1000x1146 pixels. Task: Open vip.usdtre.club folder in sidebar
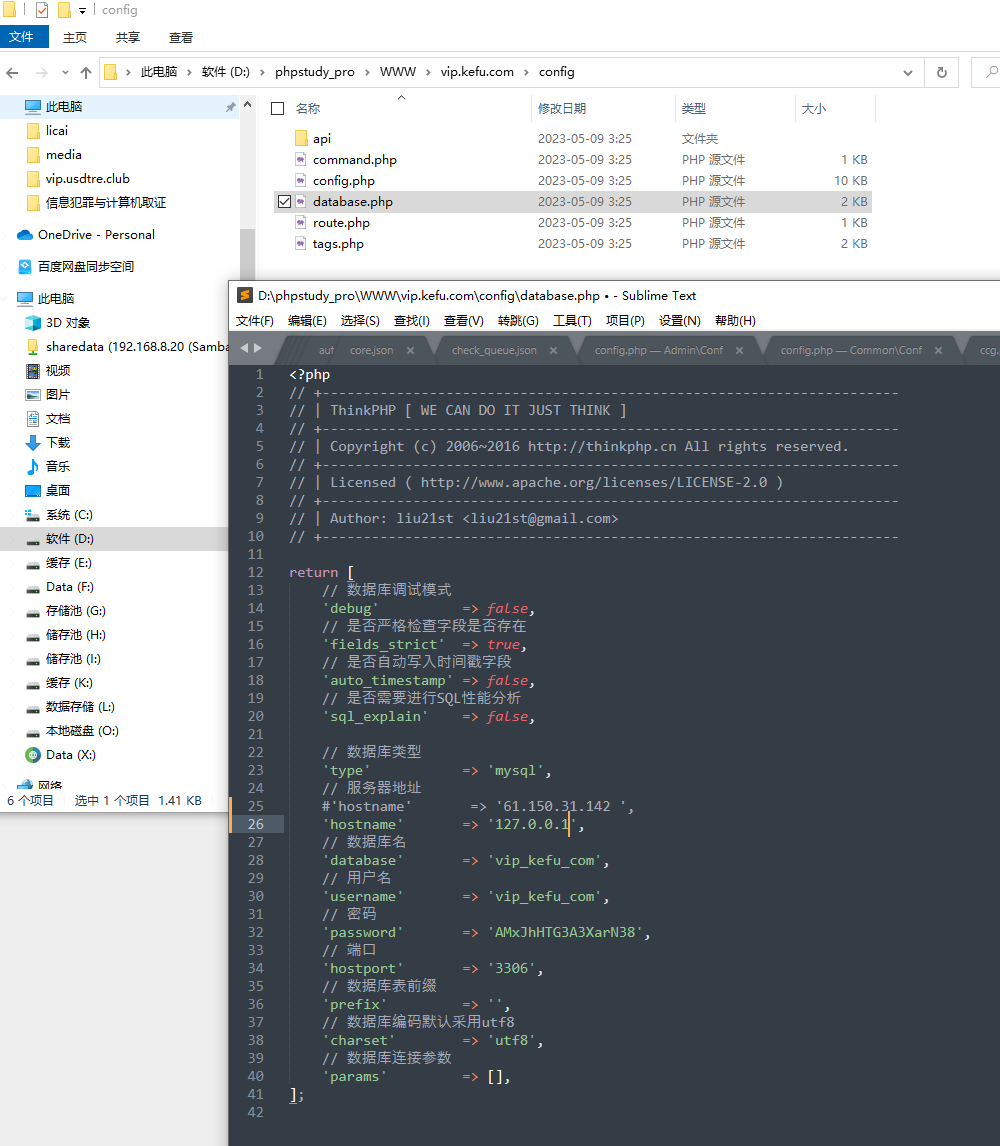tap(88, 179)
